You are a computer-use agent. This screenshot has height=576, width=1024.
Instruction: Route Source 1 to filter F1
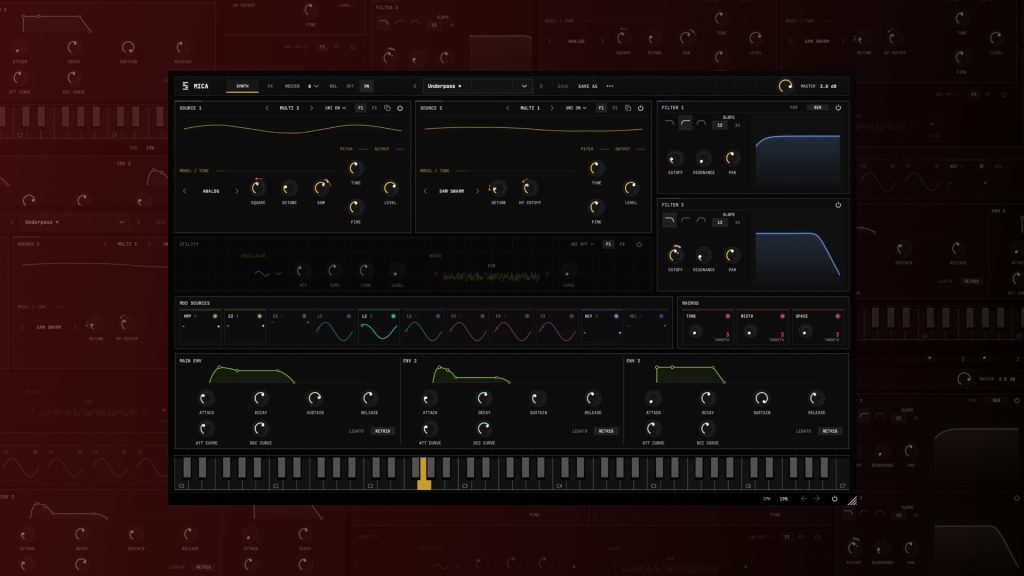(x=360, y=108)
